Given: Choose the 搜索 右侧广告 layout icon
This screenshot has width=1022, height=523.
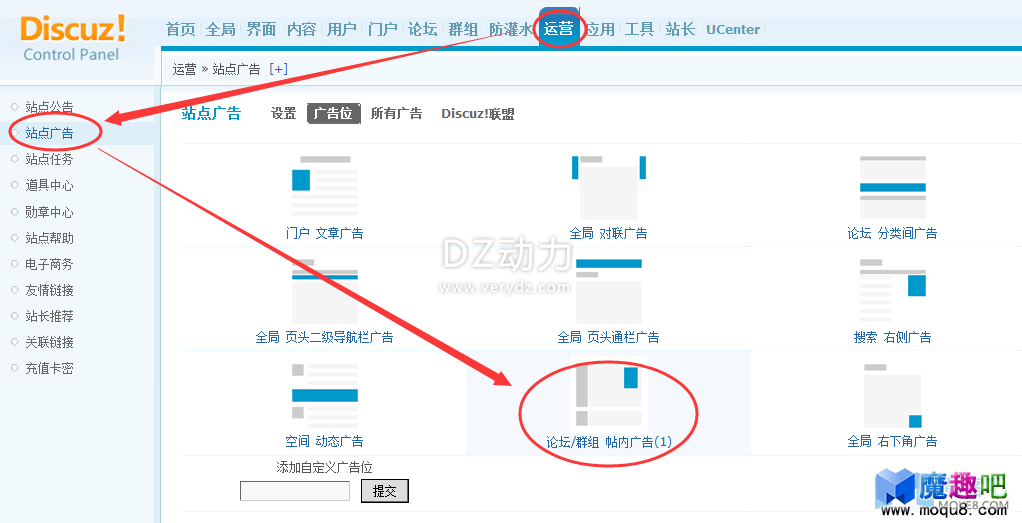Looking at the screenshot, I should click(x=892, y=291).
